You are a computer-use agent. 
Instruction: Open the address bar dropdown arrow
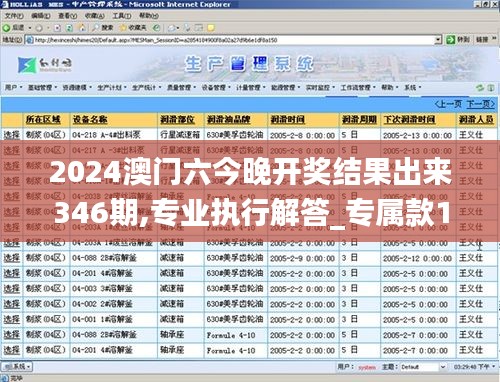[x=438, y=40]
